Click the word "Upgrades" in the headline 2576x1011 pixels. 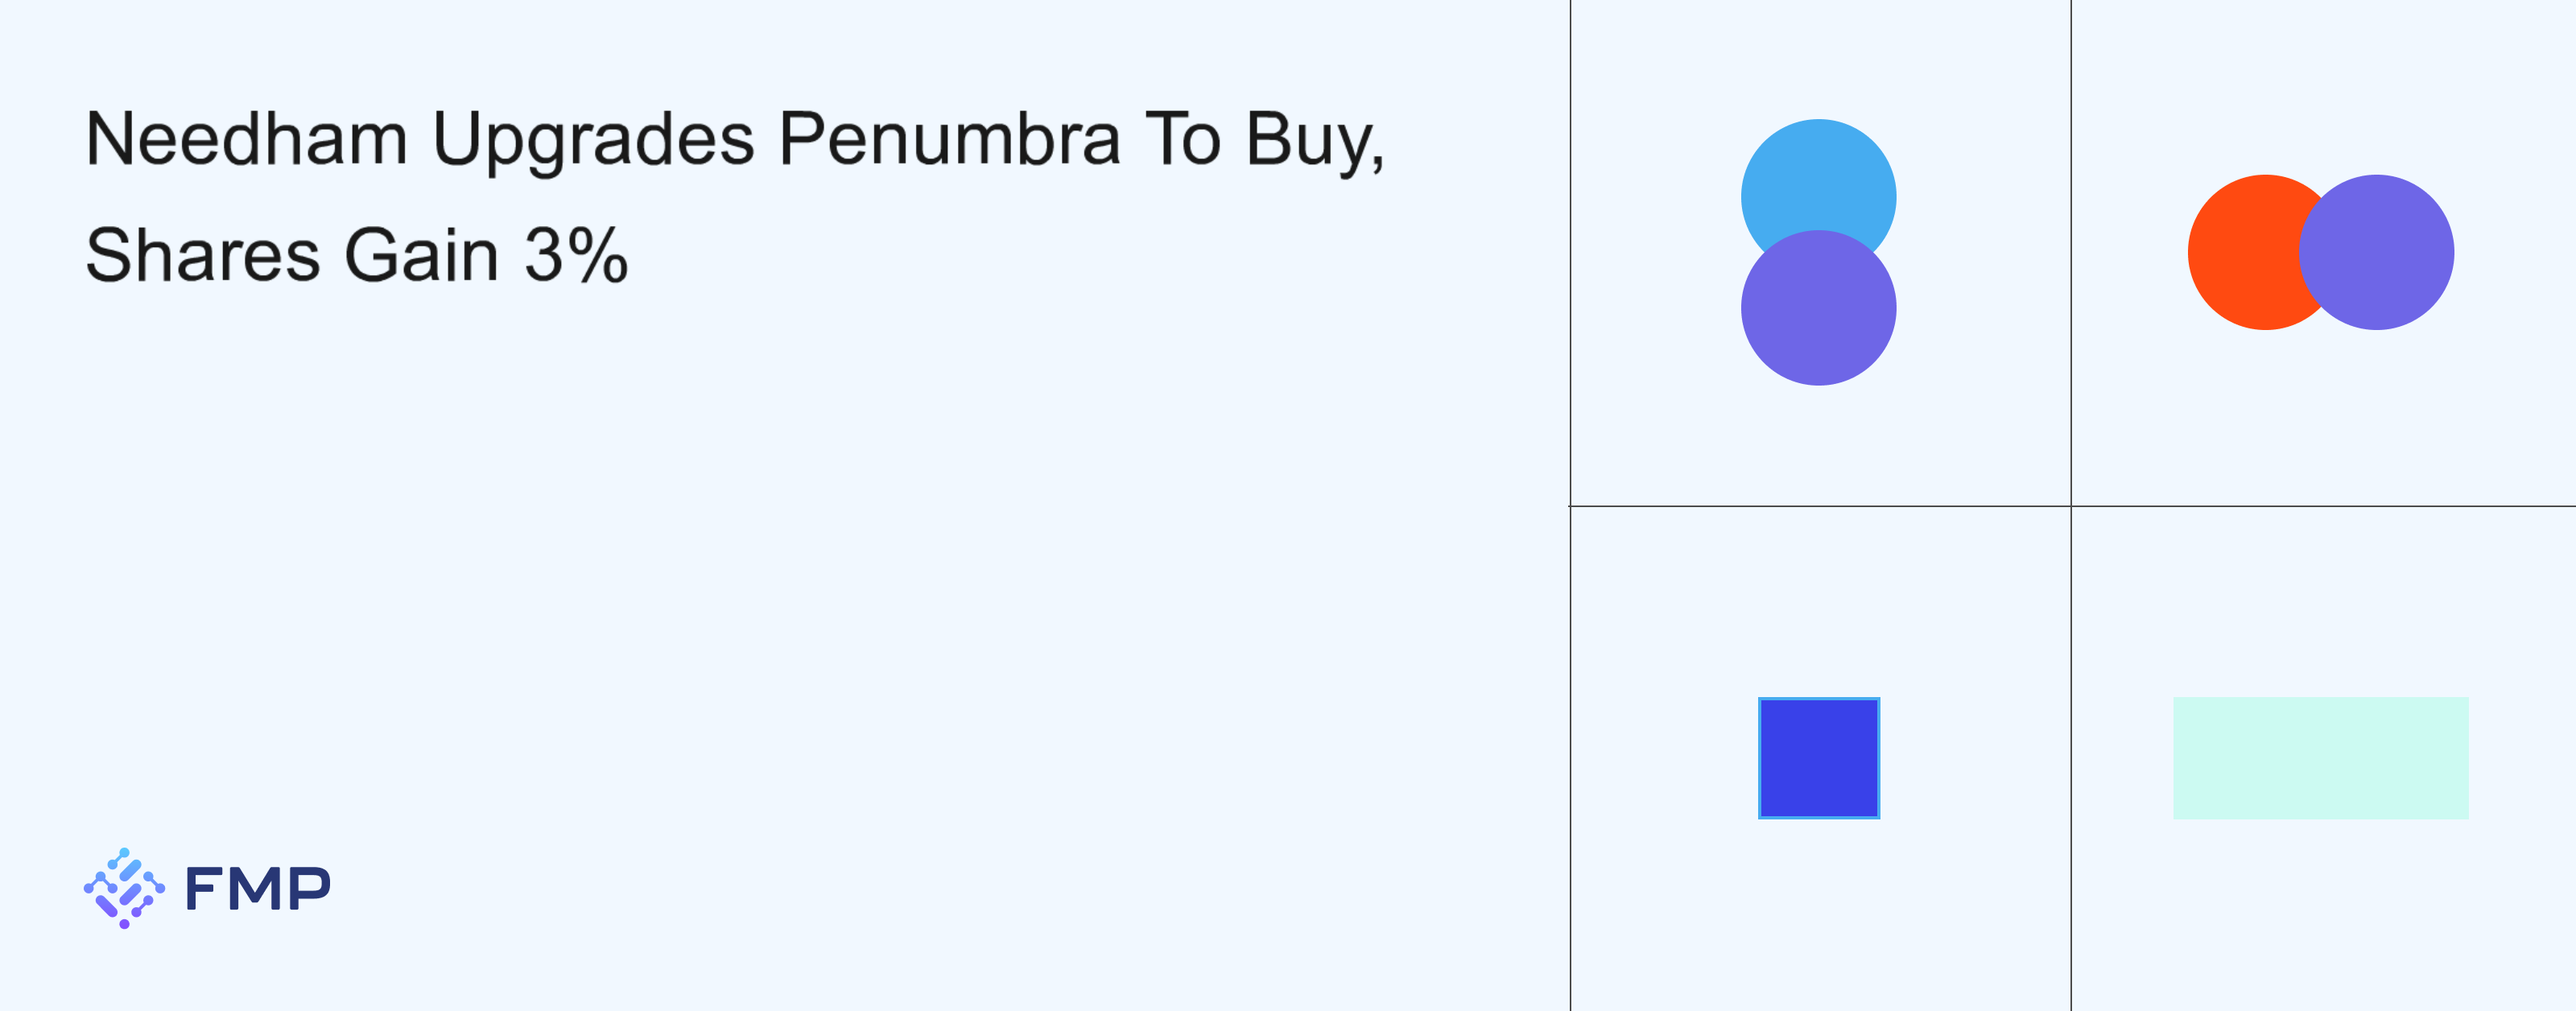pos(593,139)
